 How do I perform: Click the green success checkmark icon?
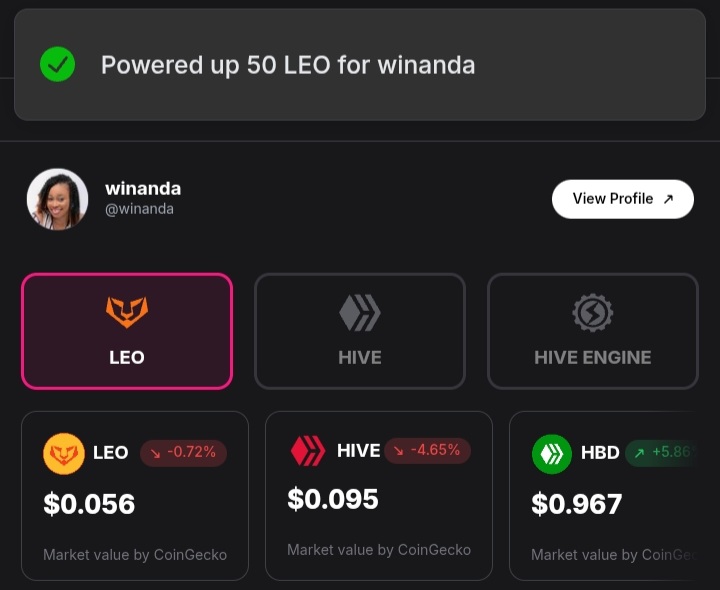tap(57, 65)
